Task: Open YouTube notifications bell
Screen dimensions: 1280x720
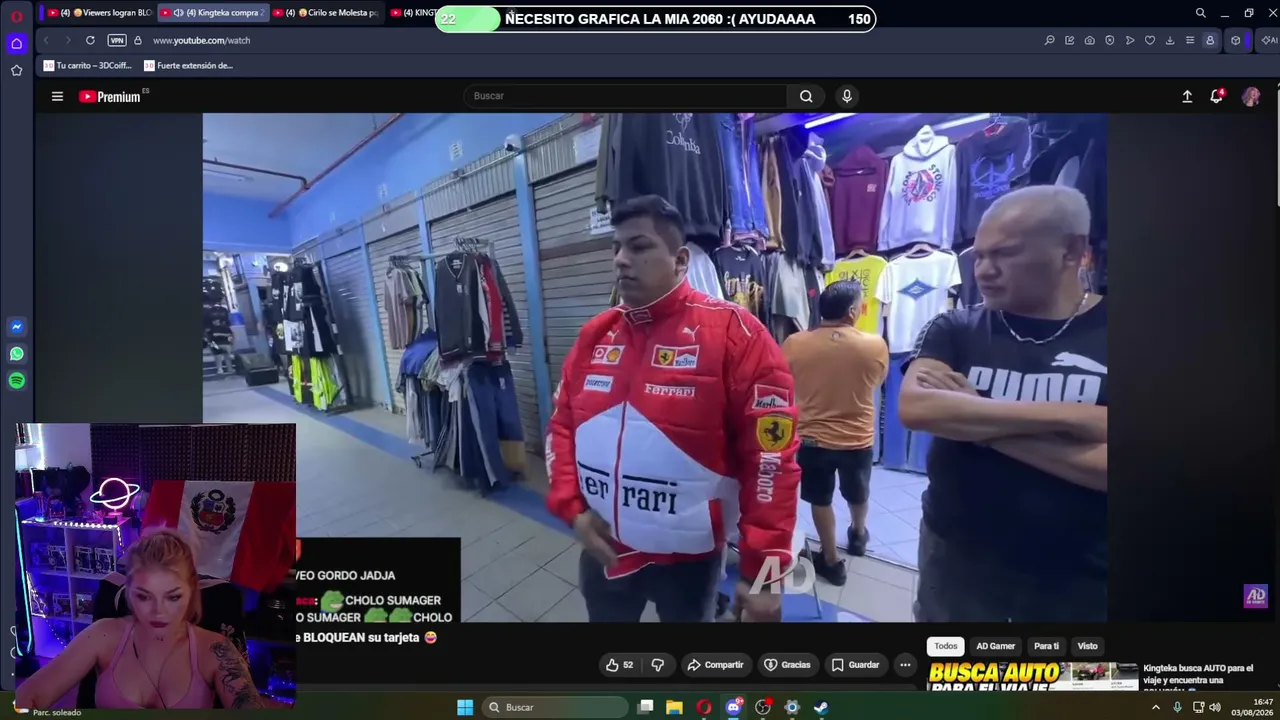Action: pyautogui.click(x=1217, y=96)
